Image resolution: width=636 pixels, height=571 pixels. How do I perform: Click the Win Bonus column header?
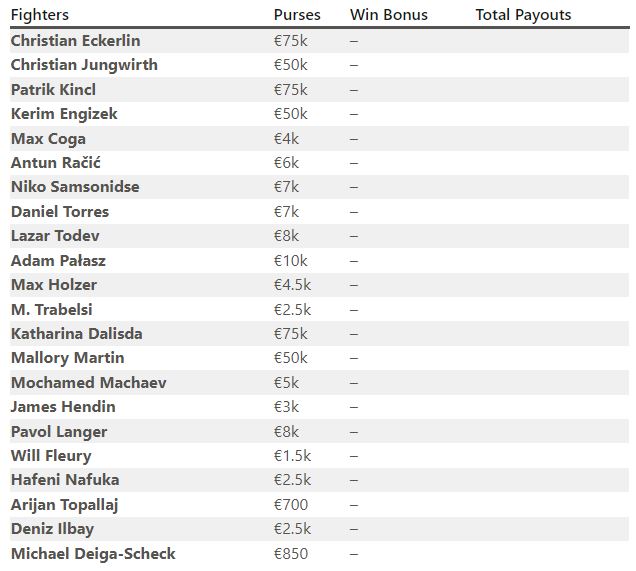point(389,15)
